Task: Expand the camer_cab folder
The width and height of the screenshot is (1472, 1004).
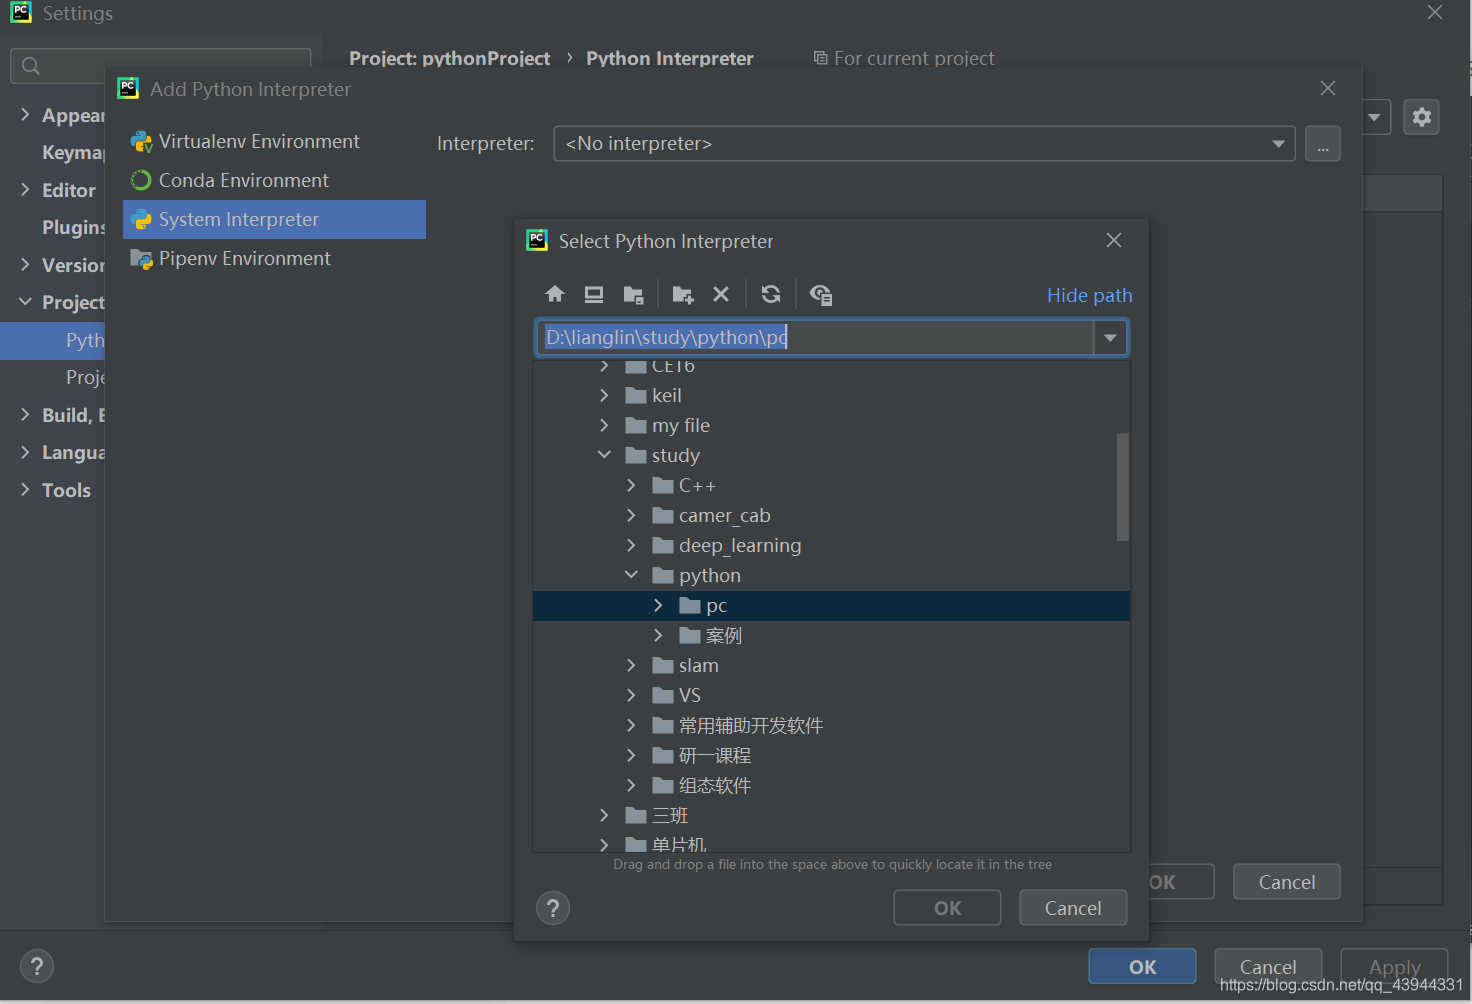Action: pyautogui.click(x=631, y=515)
